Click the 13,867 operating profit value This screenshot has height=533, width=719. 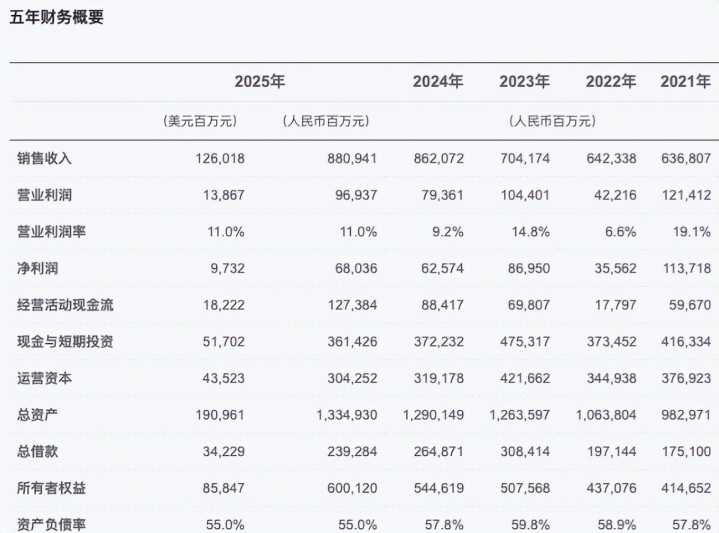[x=224, y=195]
